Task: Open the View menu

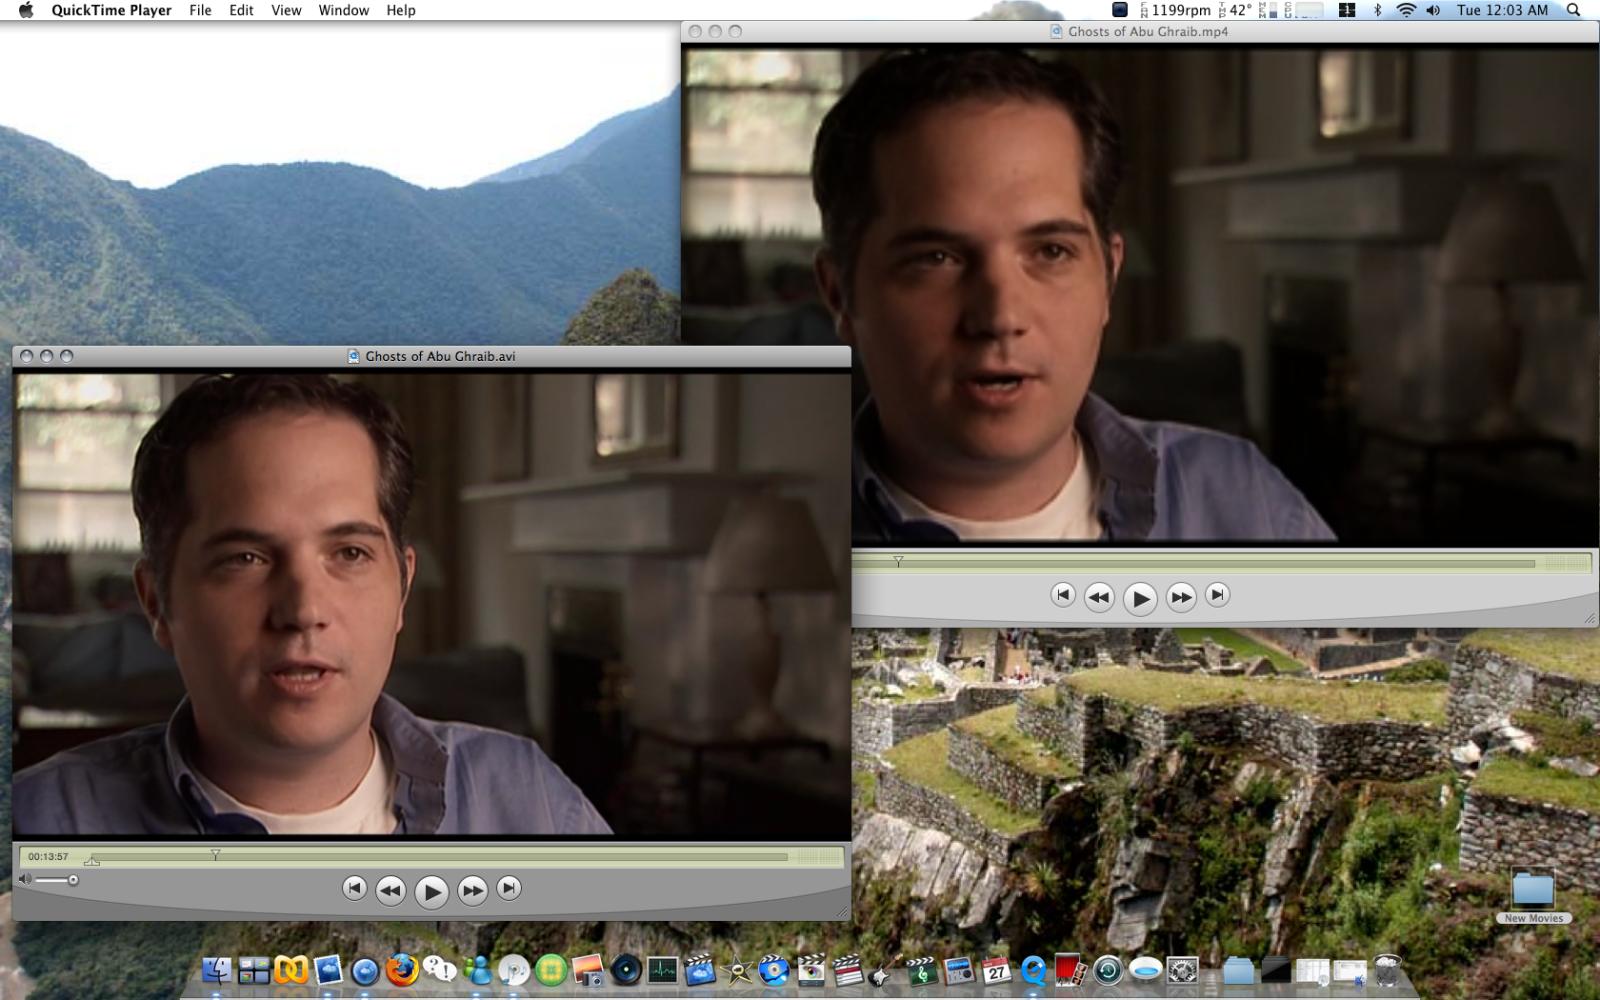Action: coord(286,10)
